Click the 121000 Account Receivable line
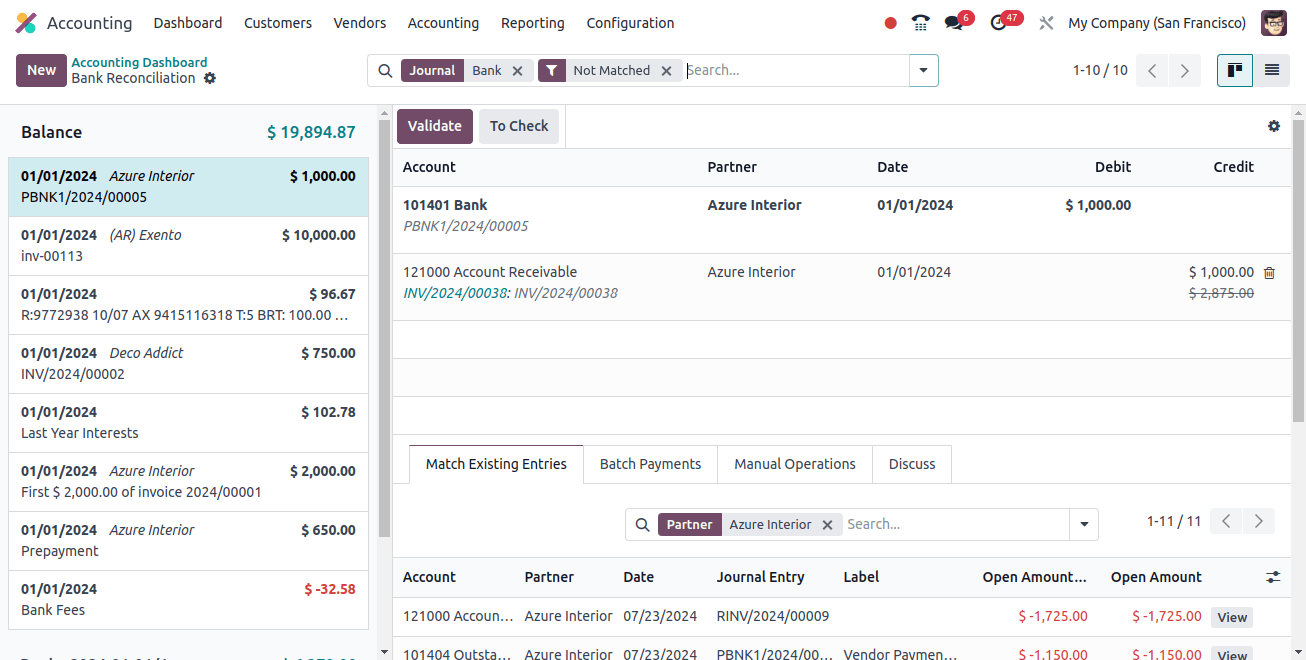Screen dimensions: 1306x660 click(842, 287)
